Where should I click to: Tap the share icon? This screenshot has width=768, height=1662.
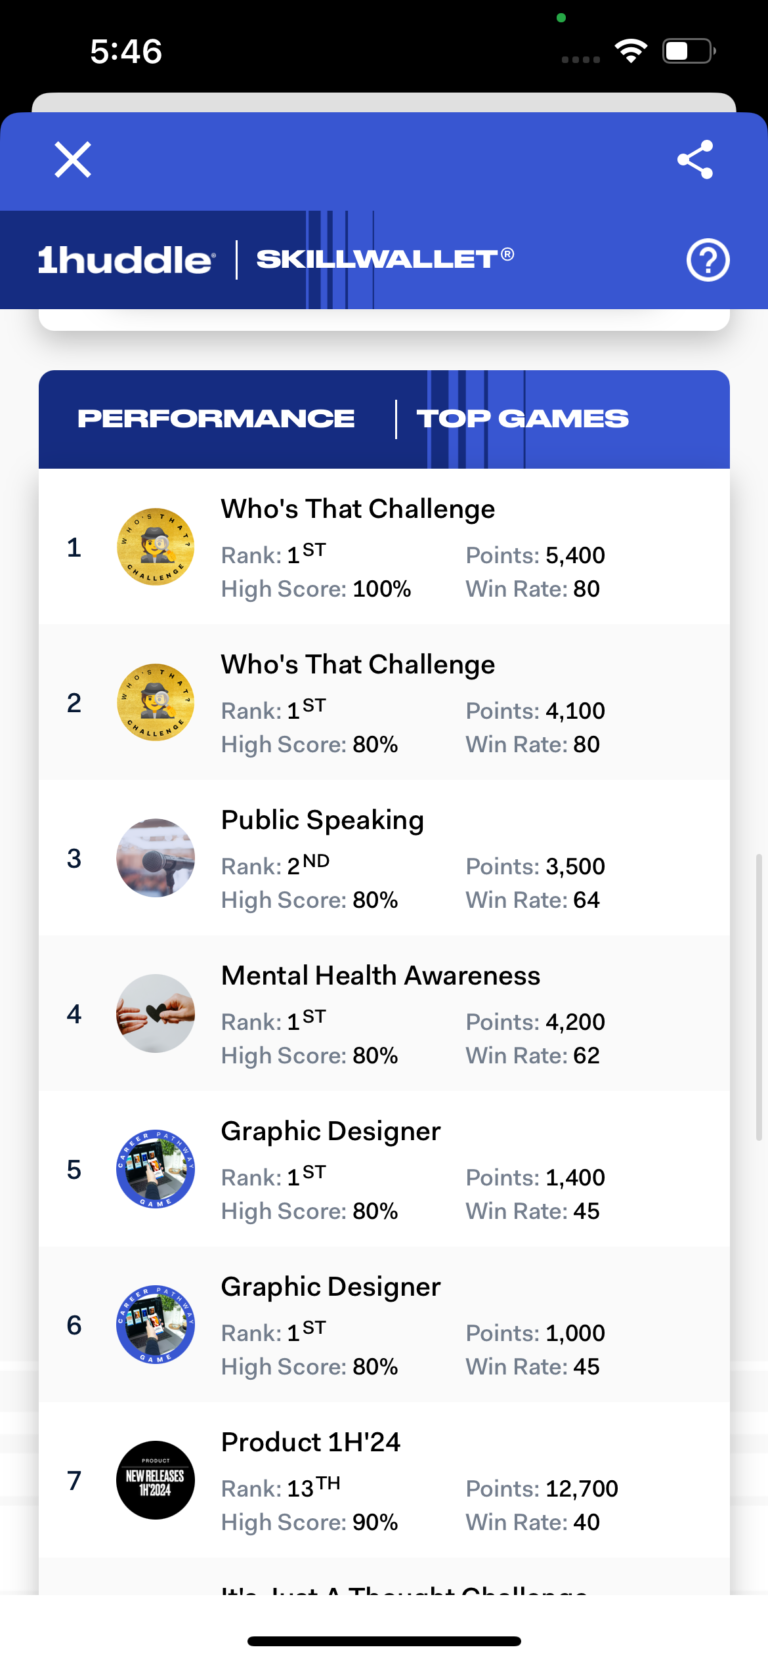695,159
